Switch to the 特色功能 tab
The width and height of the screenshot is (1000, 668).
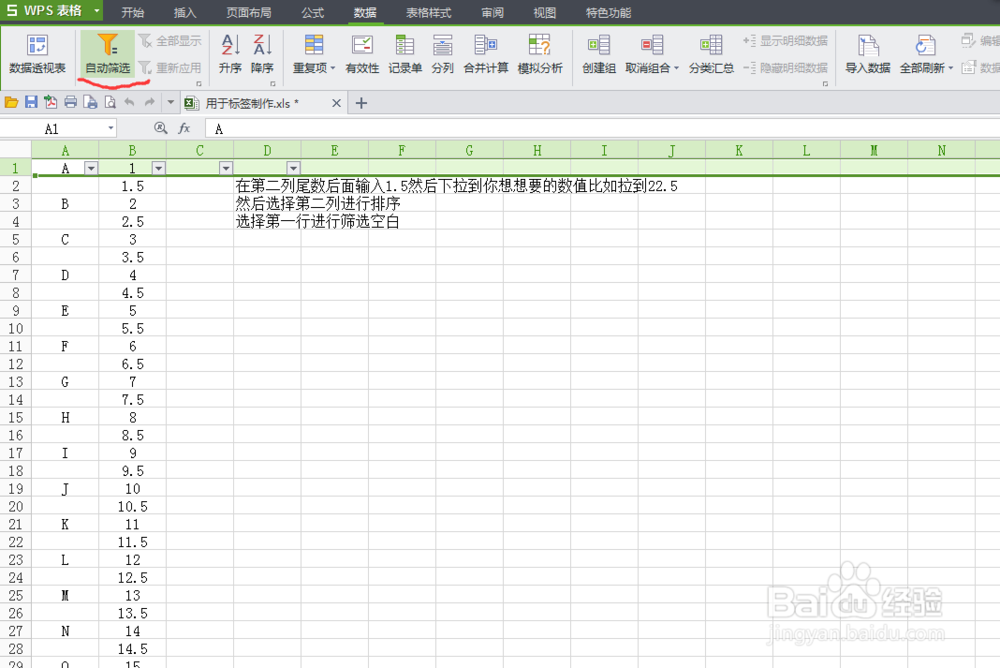(x=608, y=12)
